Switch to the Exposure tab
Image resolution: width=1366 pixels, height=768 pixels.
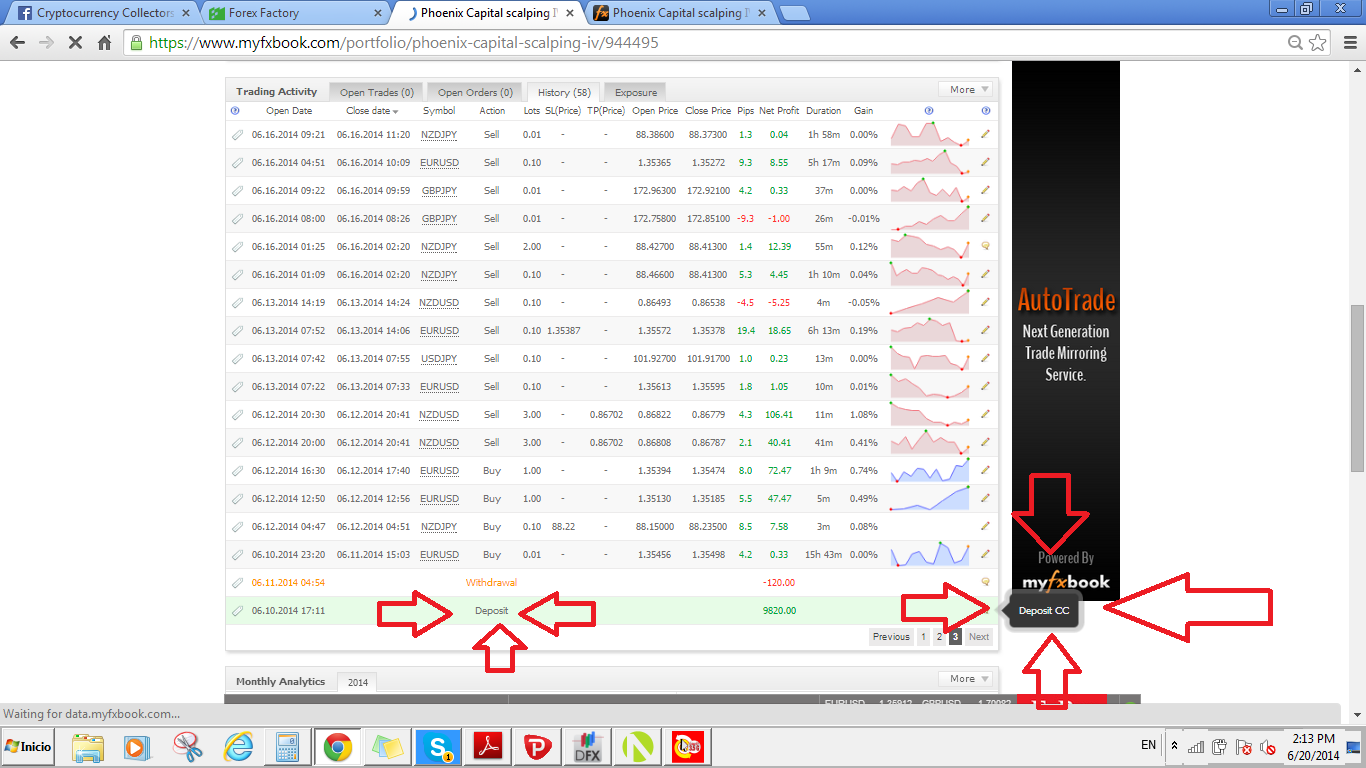(635, 93)
